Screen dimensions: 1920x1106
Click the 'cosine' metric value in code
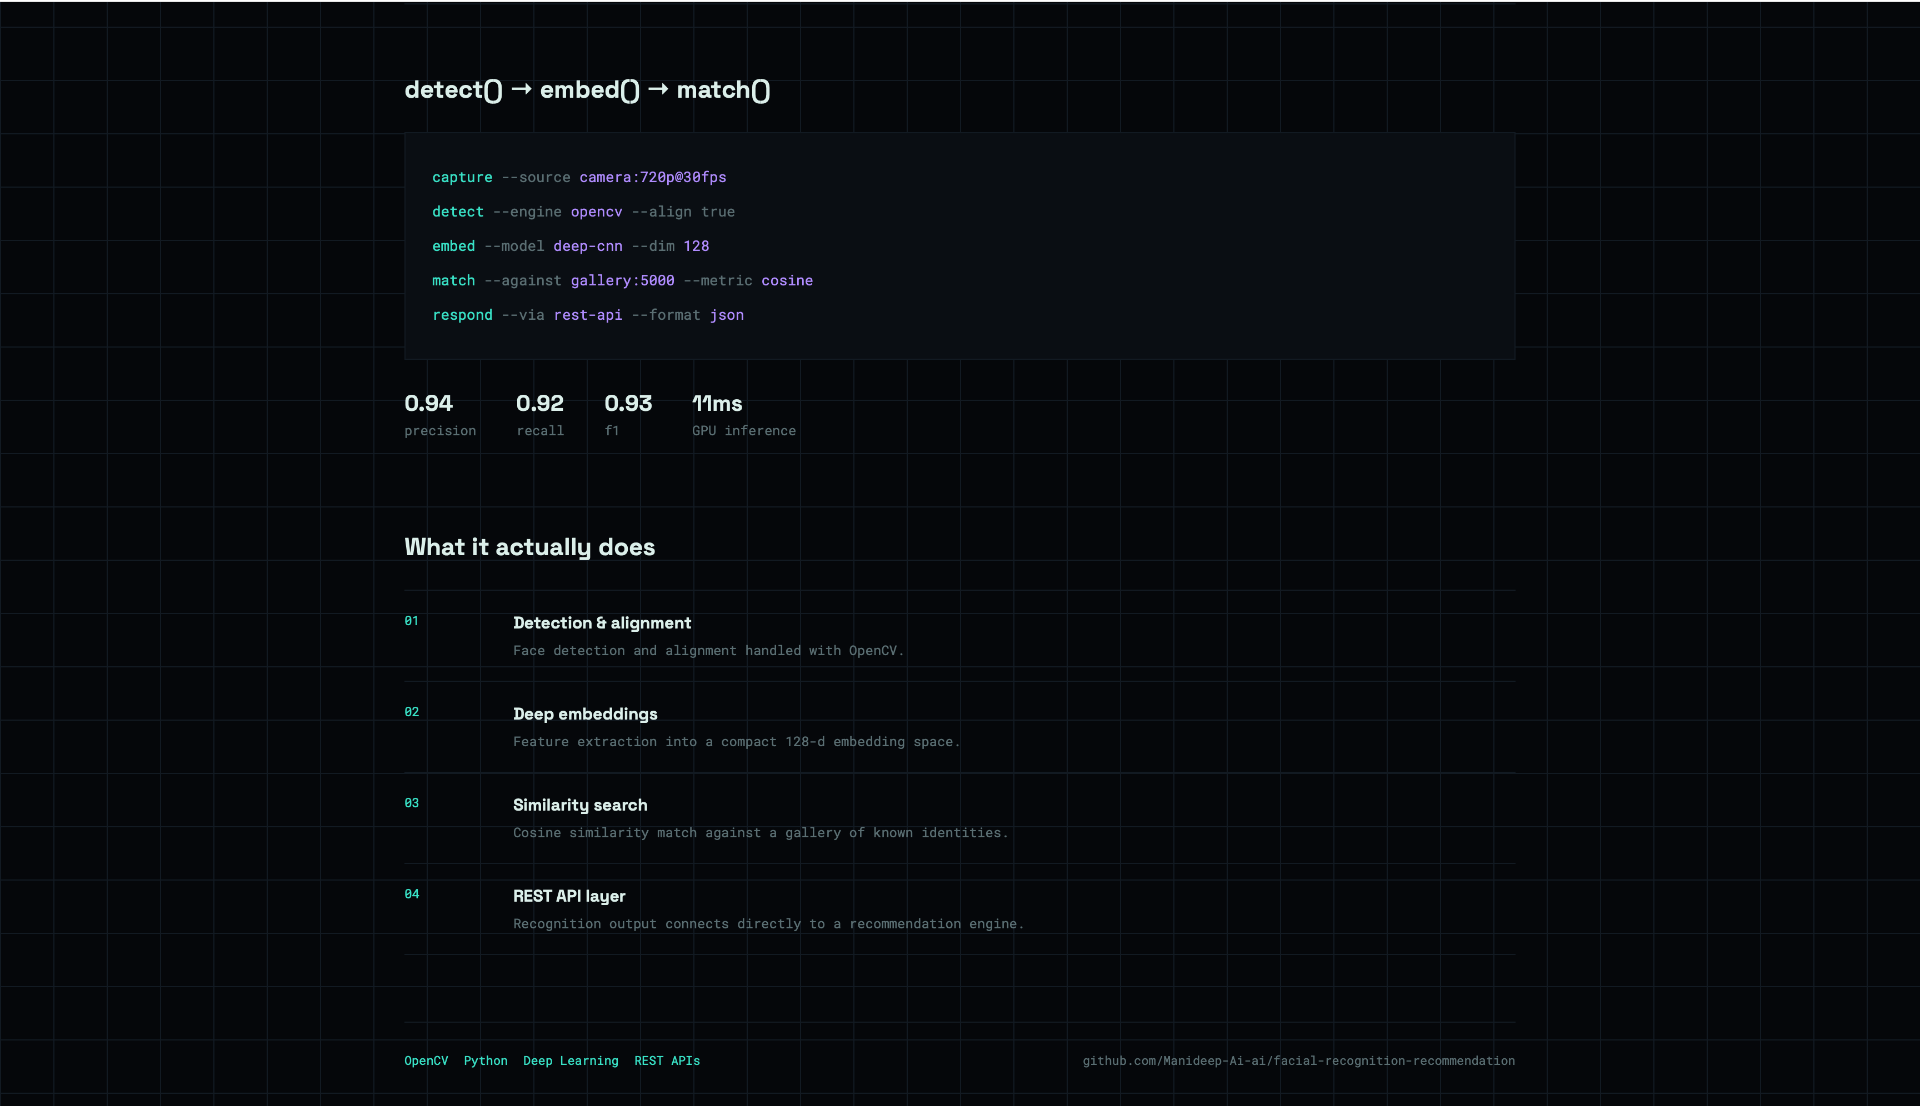(787, 281)
